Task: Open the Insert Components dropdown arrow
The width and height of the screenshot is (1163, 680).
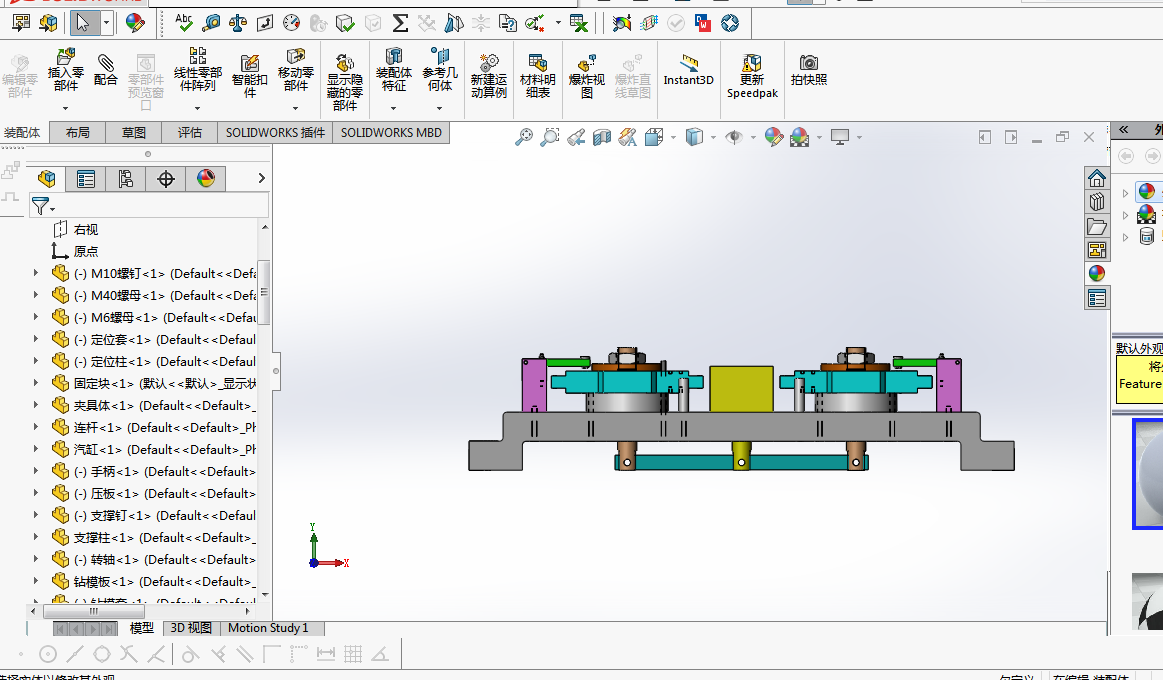Action: click(x=65, y=108)
